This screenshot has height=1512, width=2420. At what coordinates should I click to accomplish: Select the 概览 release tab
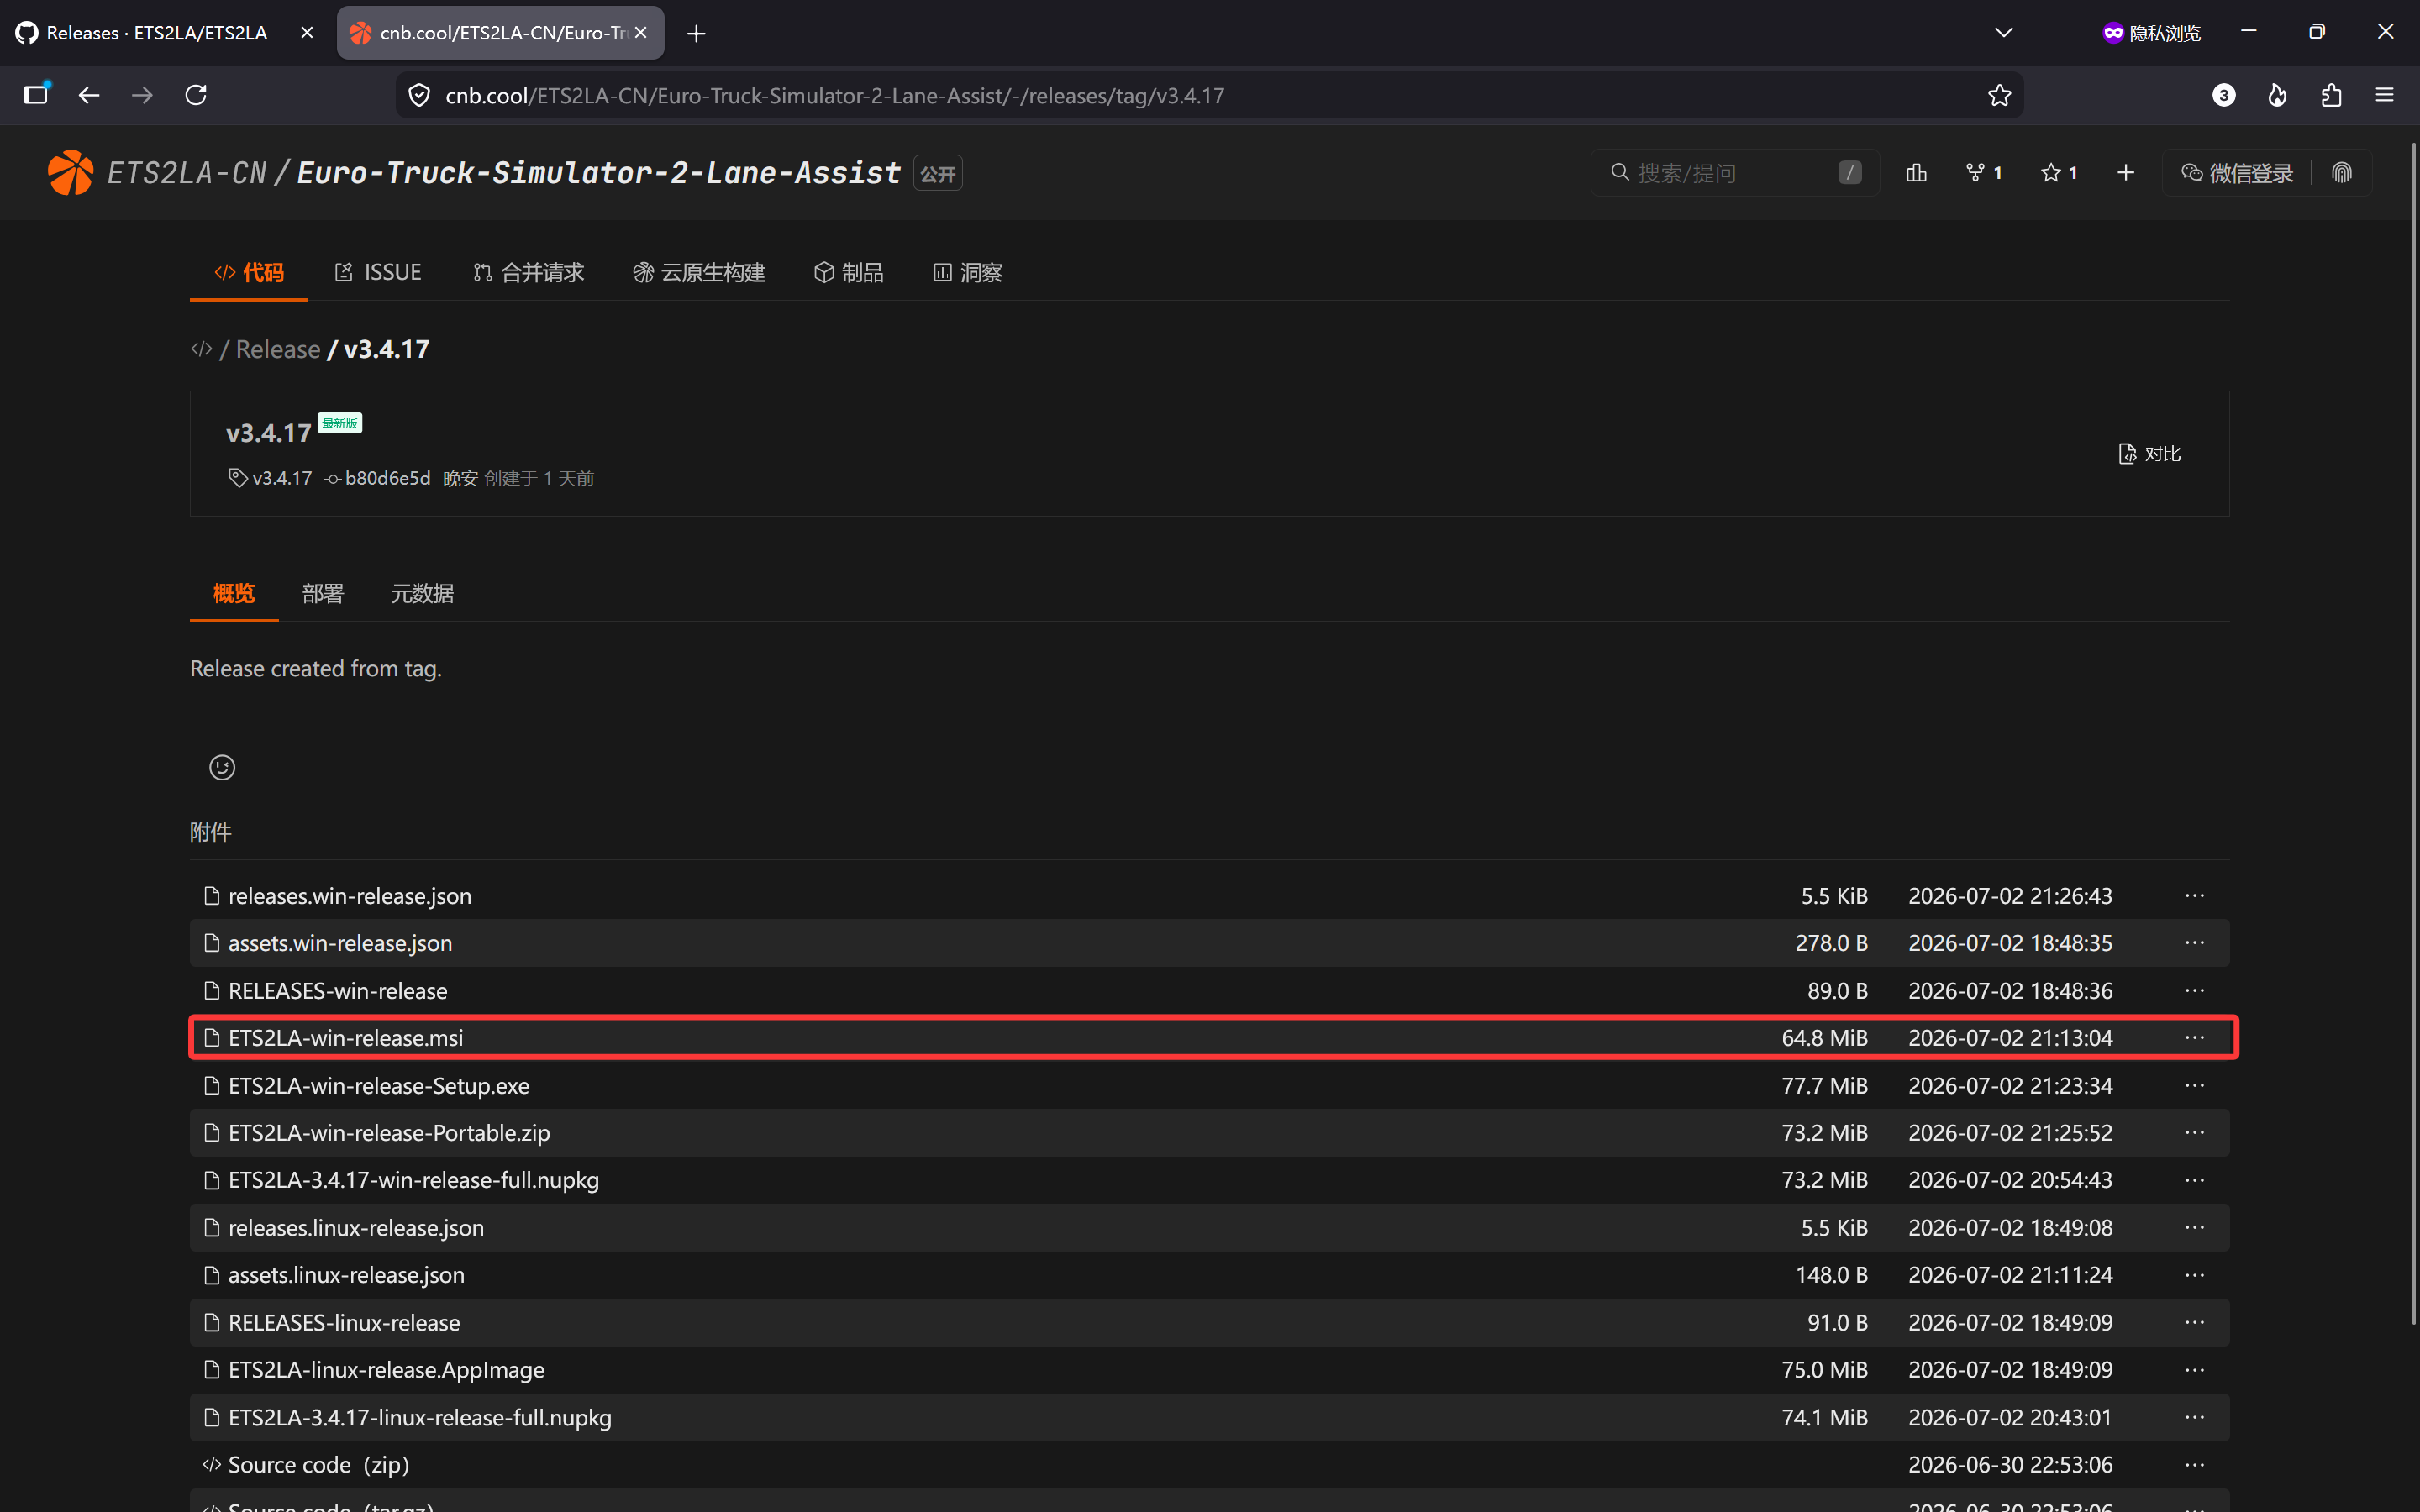234,594
